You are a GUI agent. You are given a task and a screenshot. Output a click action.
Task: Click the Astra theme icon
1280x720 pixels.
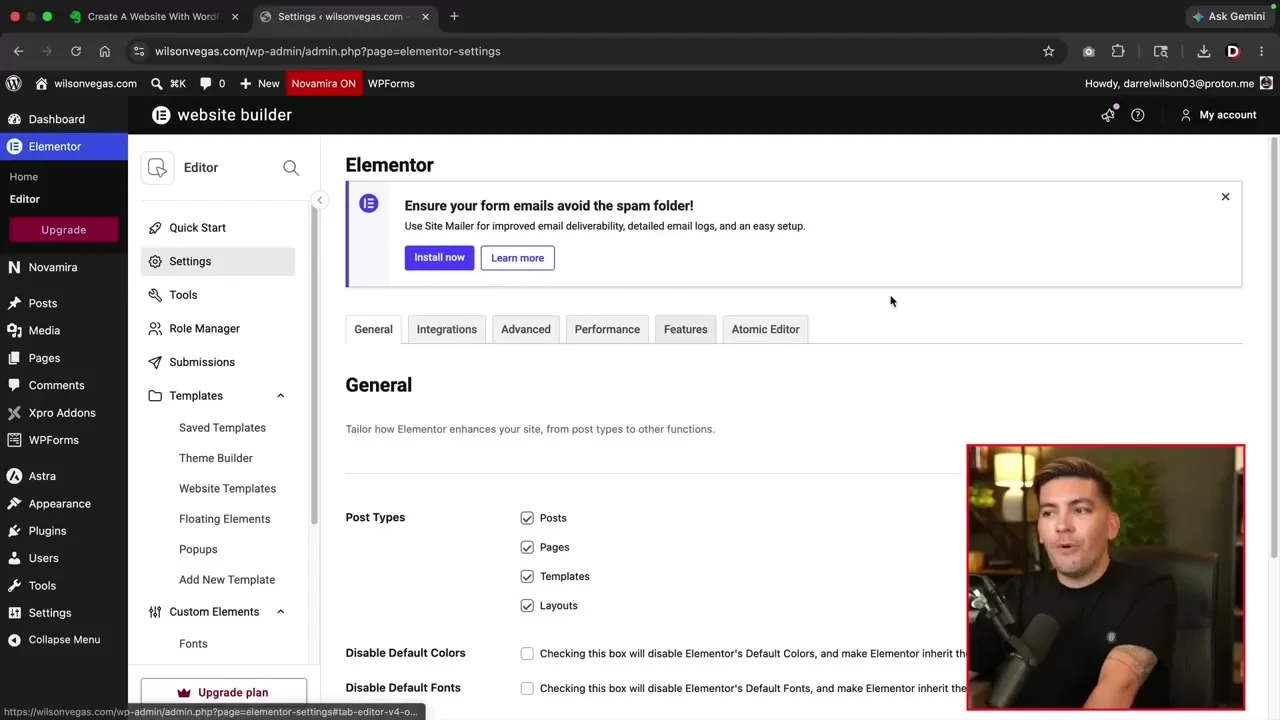pyautogui.click(x=14, y=476)
